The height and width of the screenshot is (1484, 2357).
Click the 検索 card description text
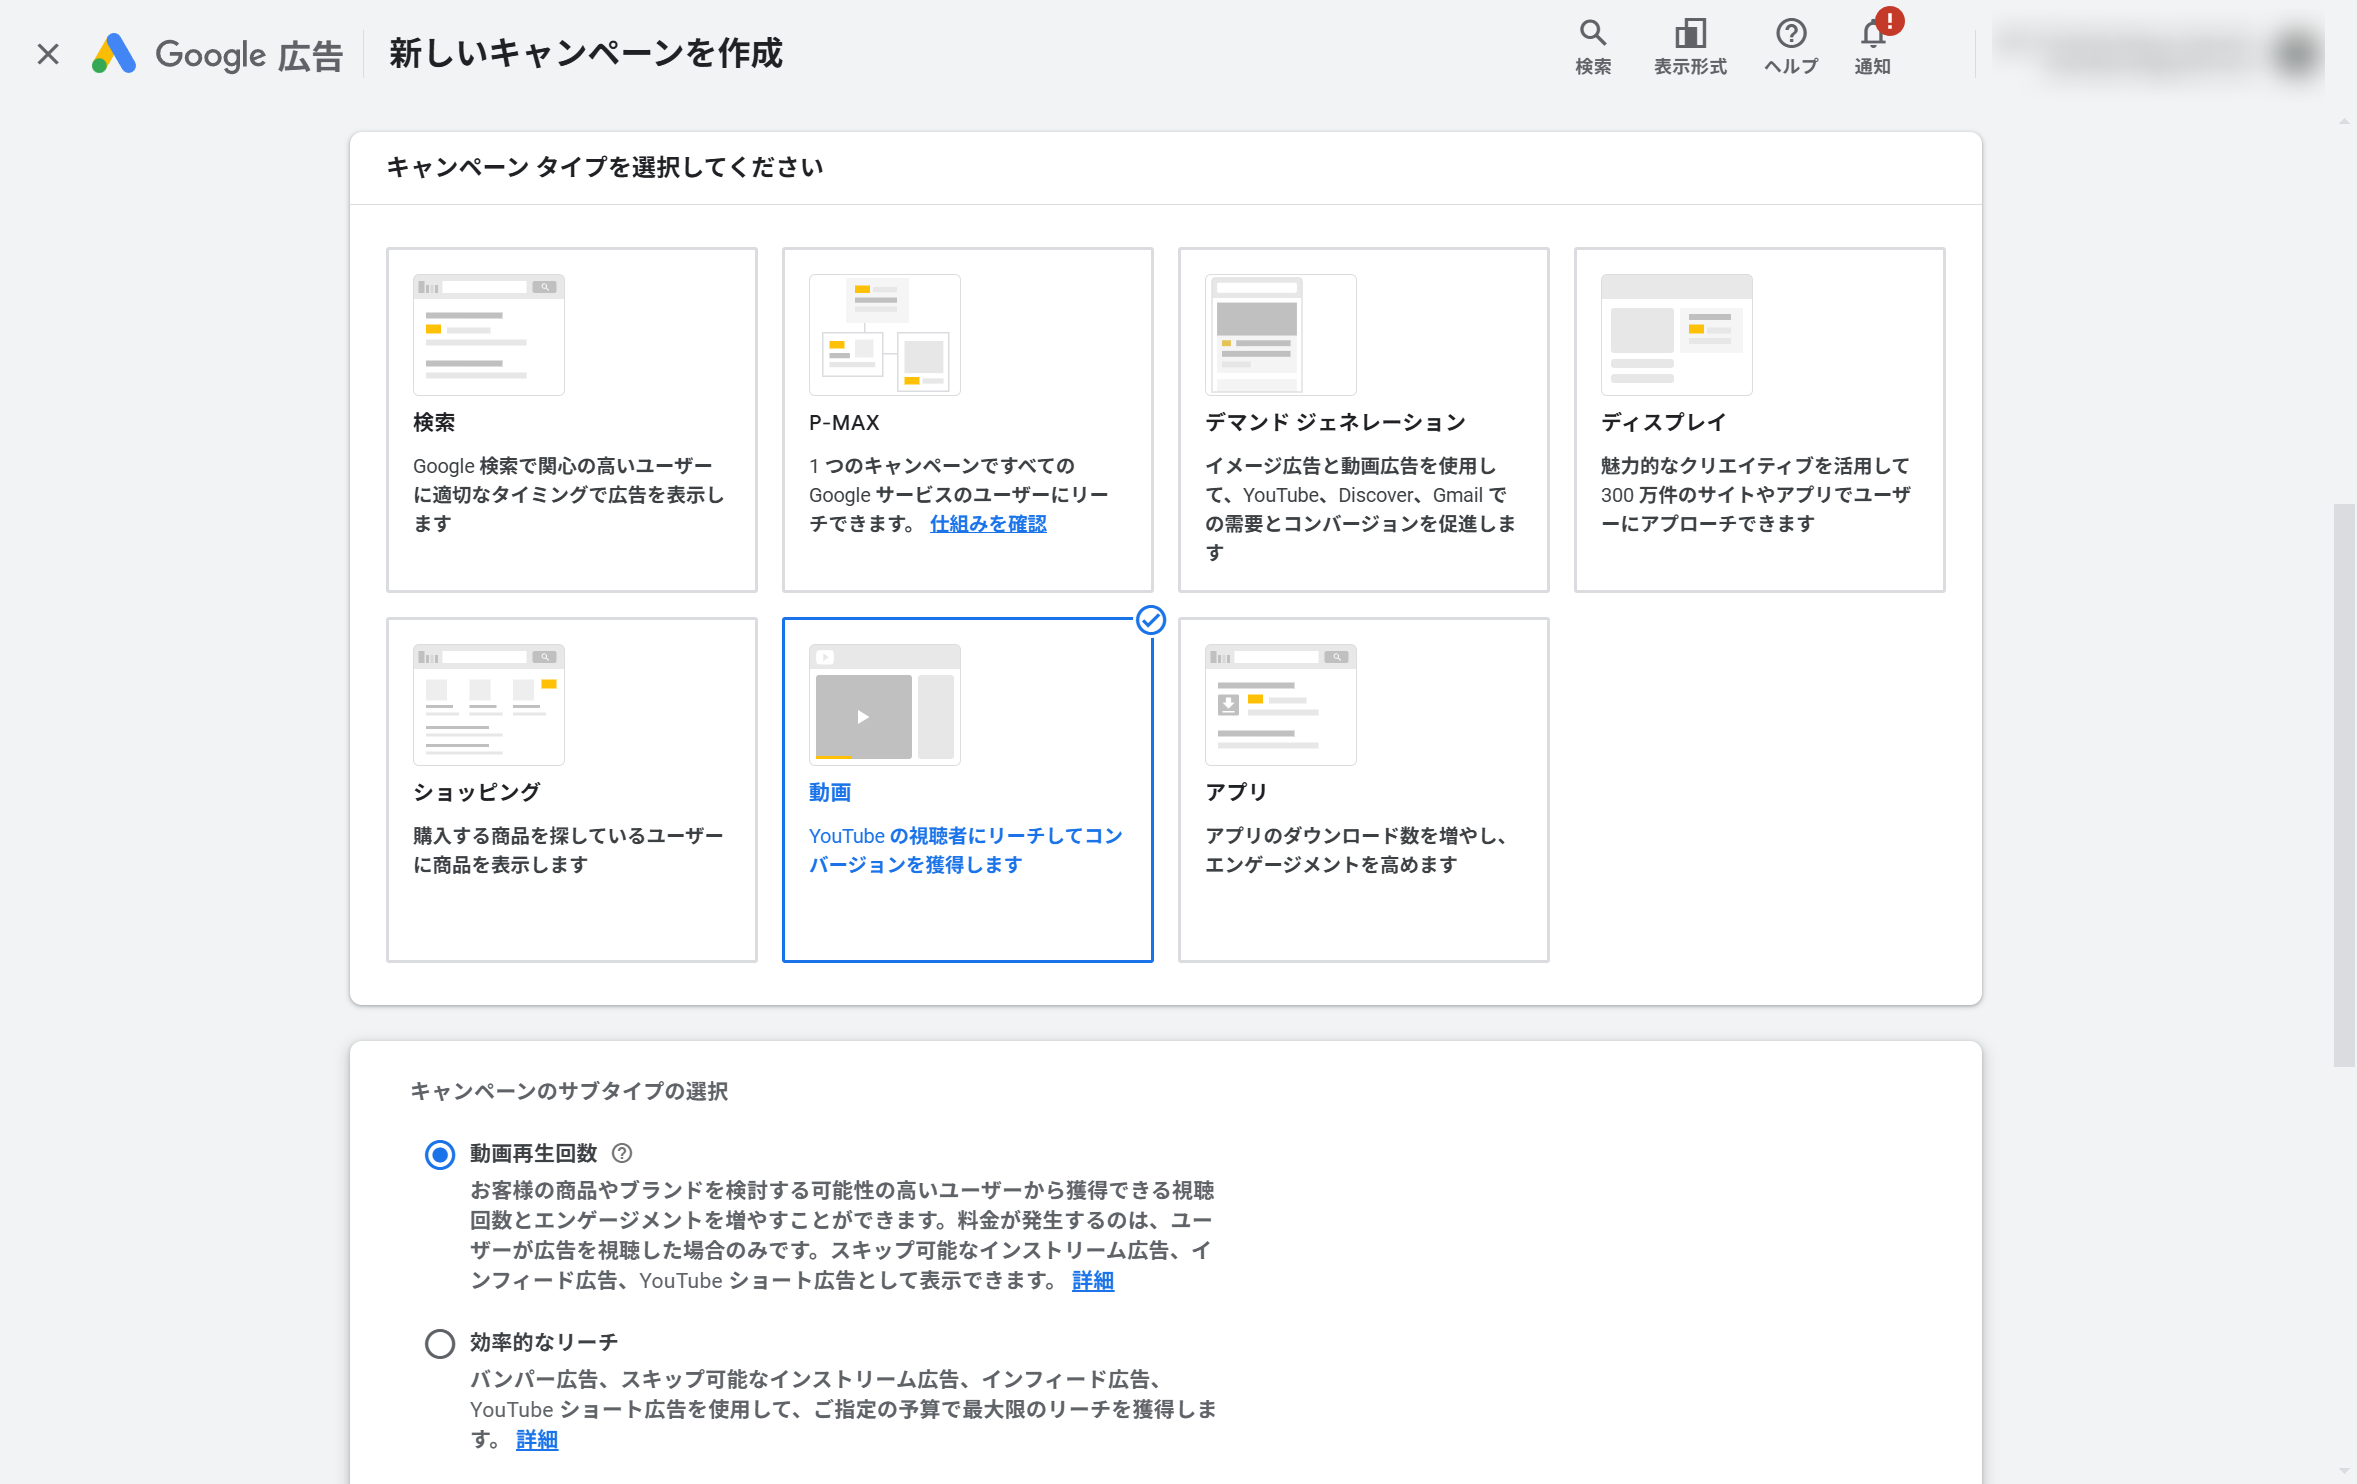point(568,495)
